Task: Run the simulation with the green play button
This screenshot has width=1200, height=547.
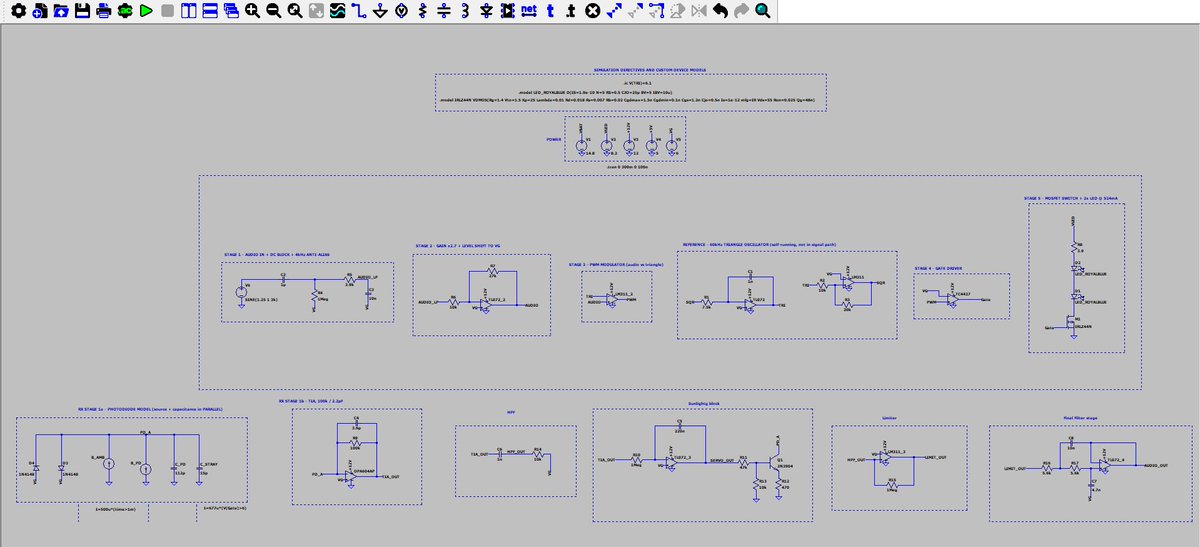Action: 146,11
